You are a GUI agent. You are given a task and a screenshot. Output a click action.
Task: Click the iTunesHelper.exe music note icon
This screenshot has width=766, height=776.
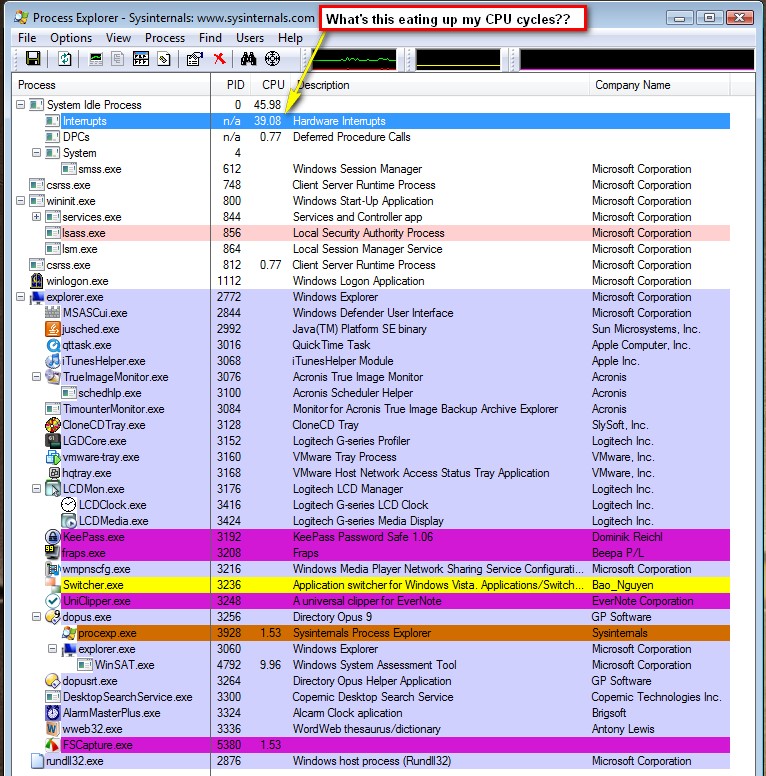tap(52, 361)
